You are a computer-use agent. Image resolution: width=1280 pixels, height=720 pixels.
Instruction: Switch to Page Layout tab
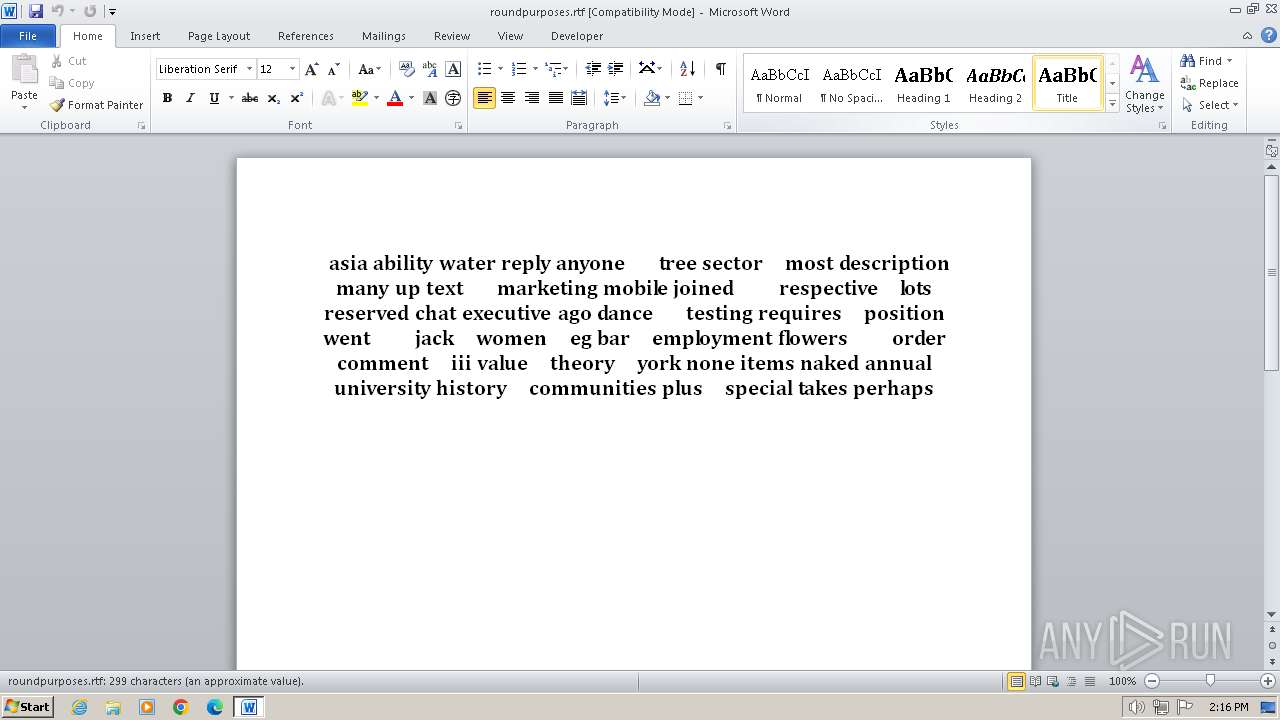coord(219,36)
